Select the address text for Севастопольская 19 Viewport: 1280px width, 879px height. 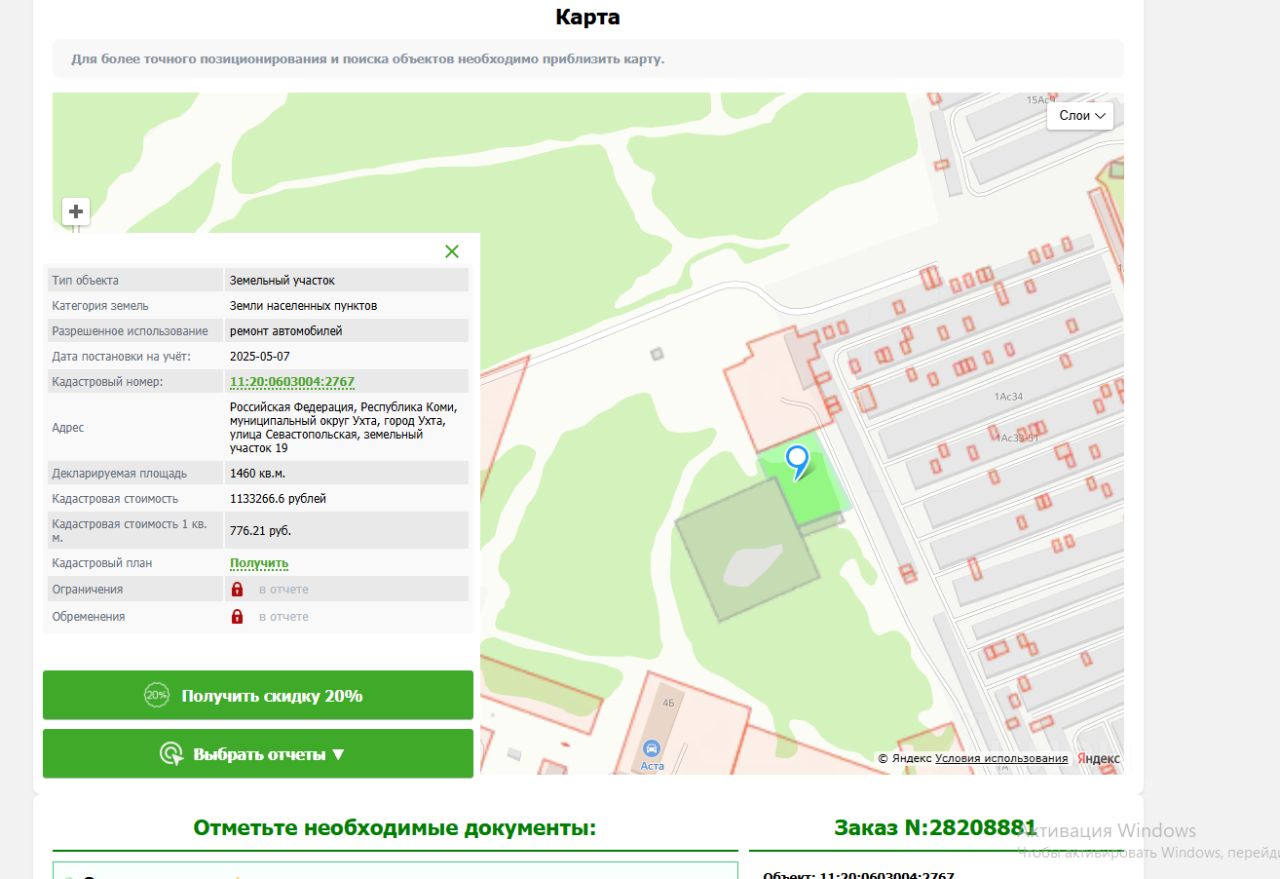click(x=343, y=428)
